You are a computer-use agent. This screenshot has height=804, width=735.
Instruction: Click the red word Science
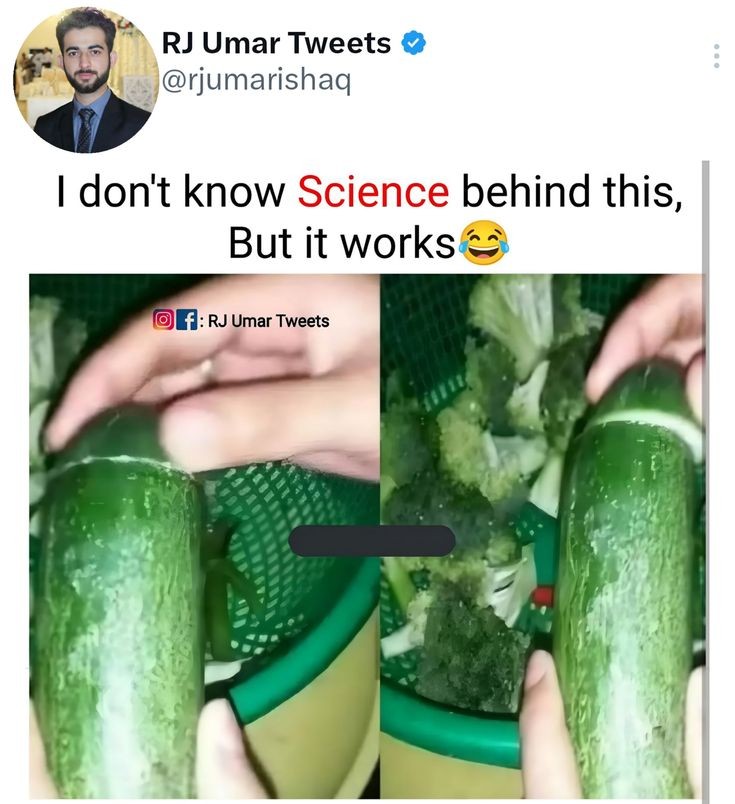pyautogui.click(x=373, y=190)
